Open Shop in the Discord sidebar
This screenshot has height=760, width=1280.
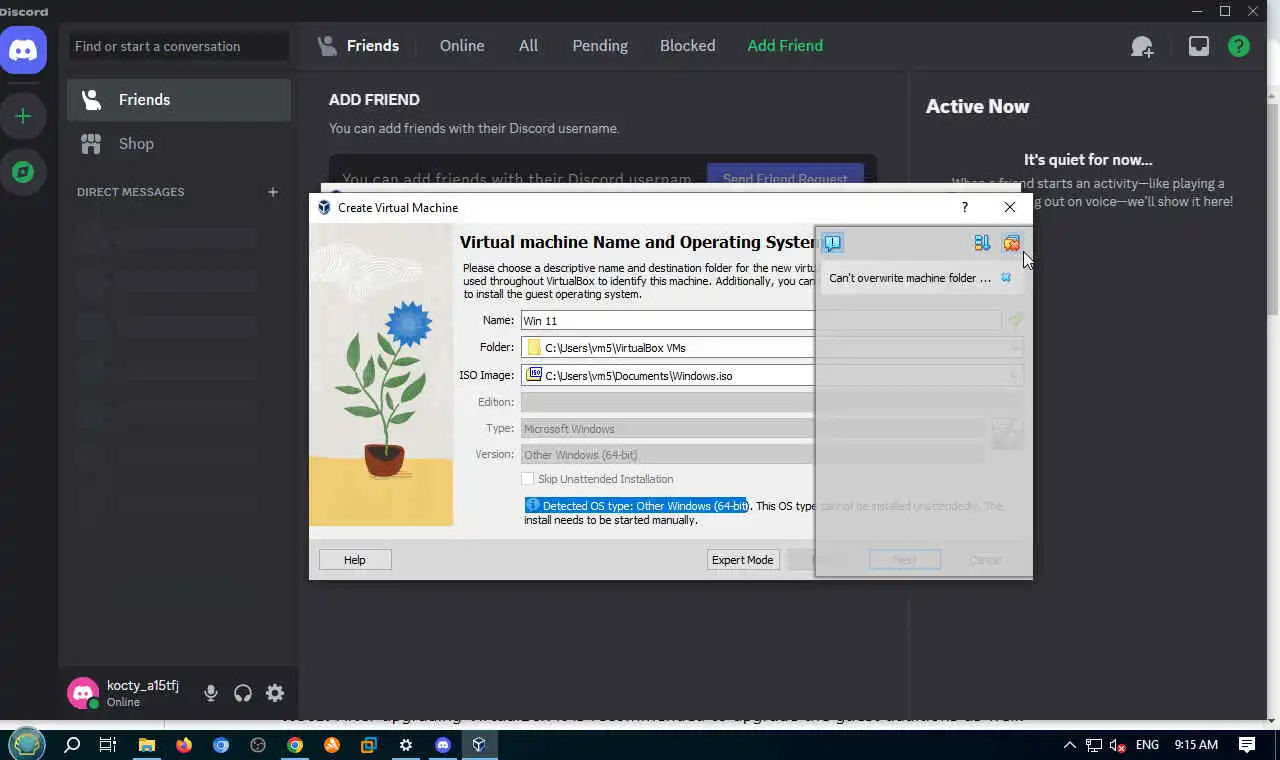(179, 144)
